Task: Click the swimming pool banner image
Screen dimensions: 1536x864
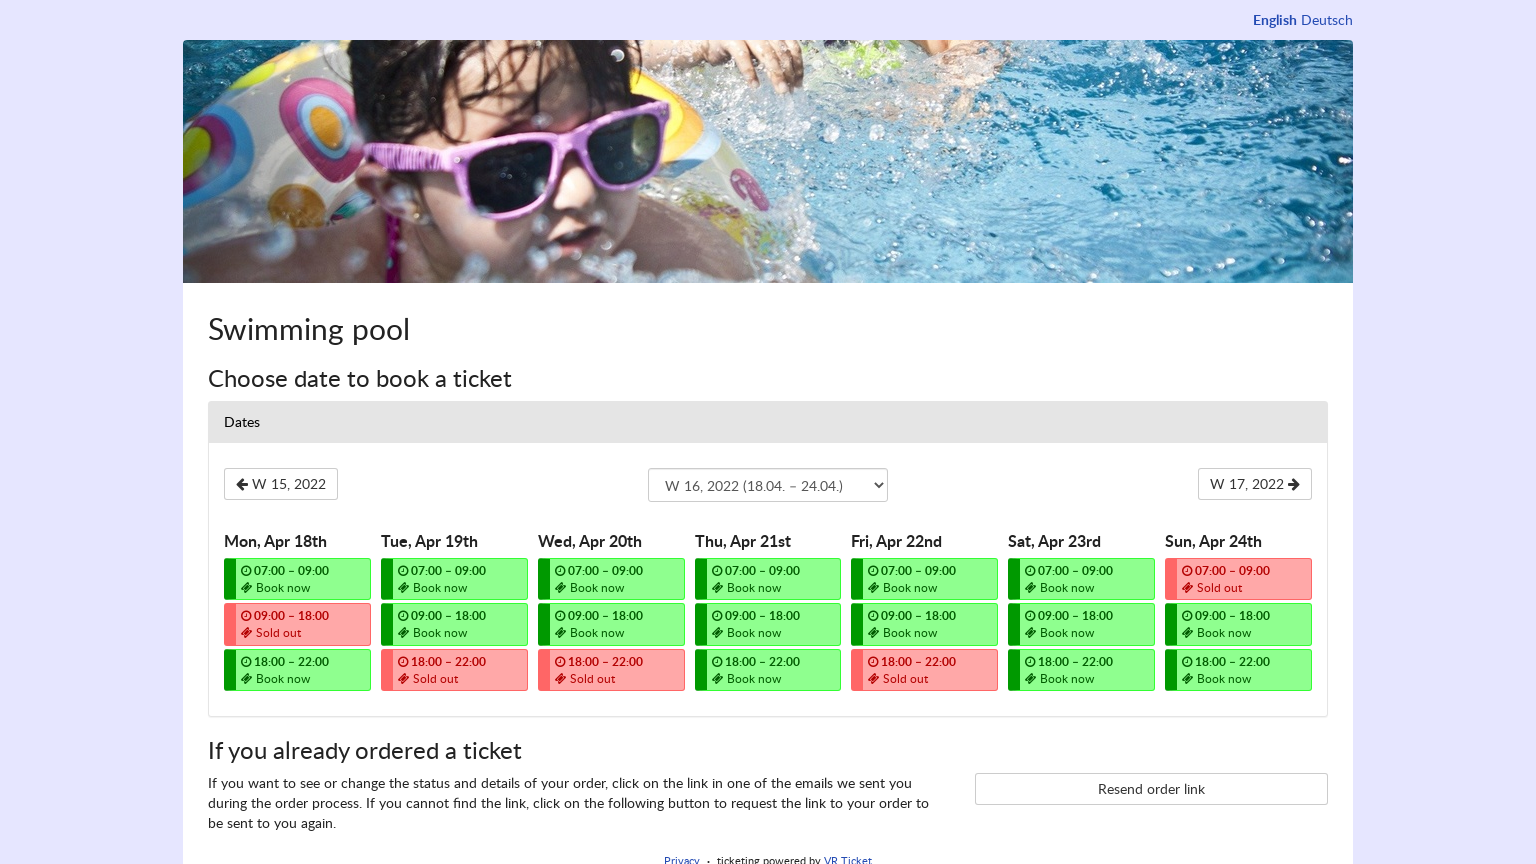Action: pyautogui.click(x=768, y=161)
